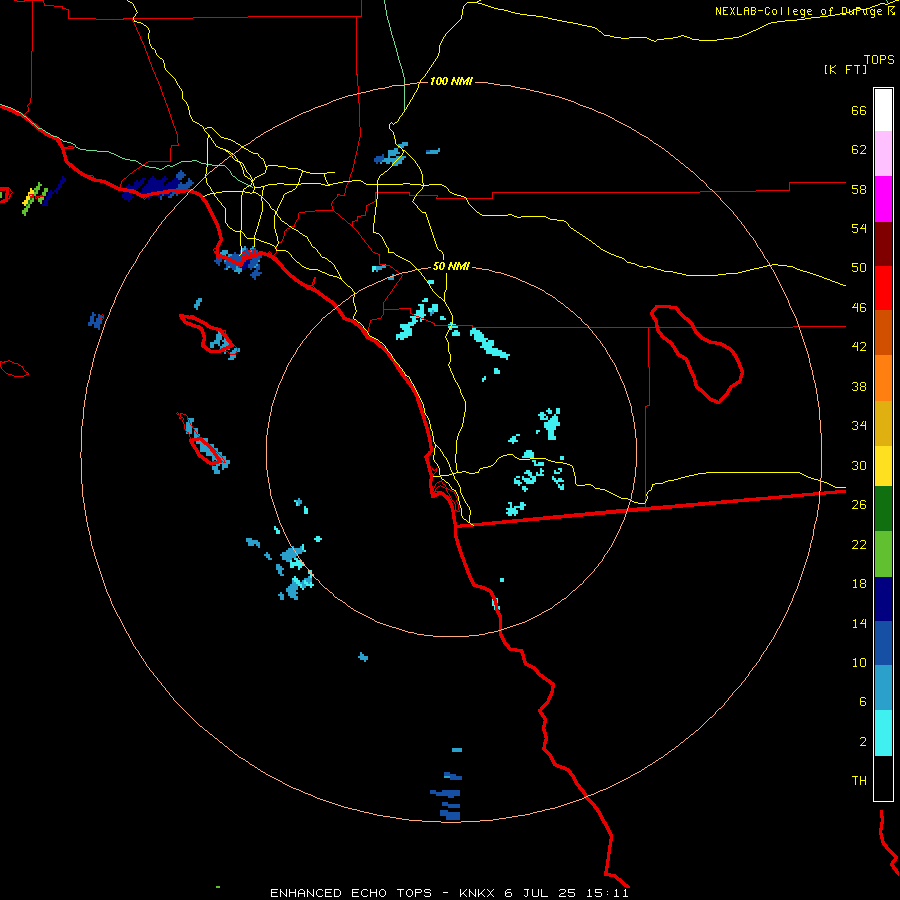This screenshot has height=900, width=900.
Task: Click the 58 legend scale value
Action: [x=859, y=189]
